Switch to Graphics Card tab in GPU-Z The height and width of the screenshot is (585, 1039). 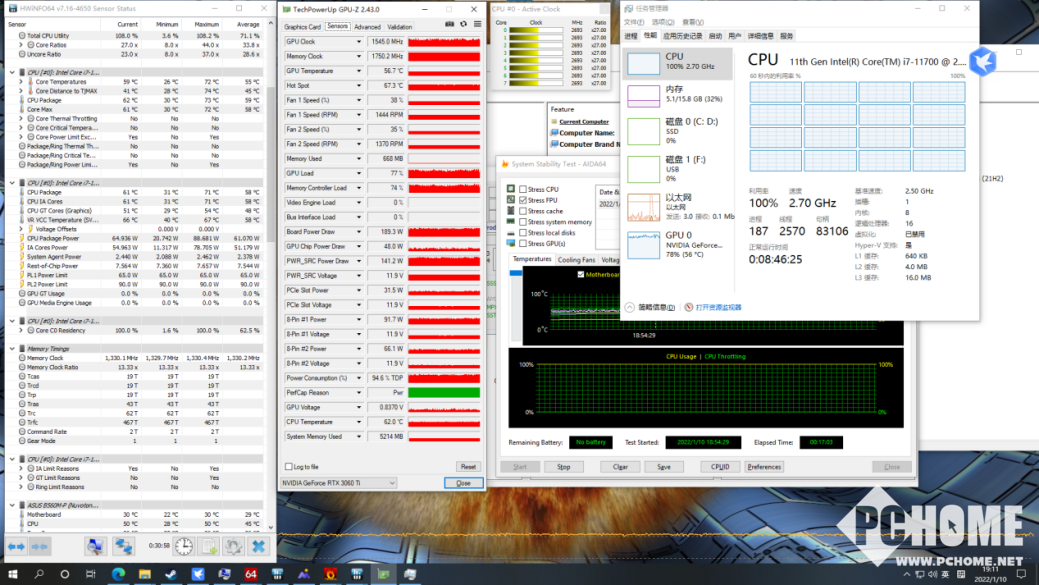tap(302, 27)
